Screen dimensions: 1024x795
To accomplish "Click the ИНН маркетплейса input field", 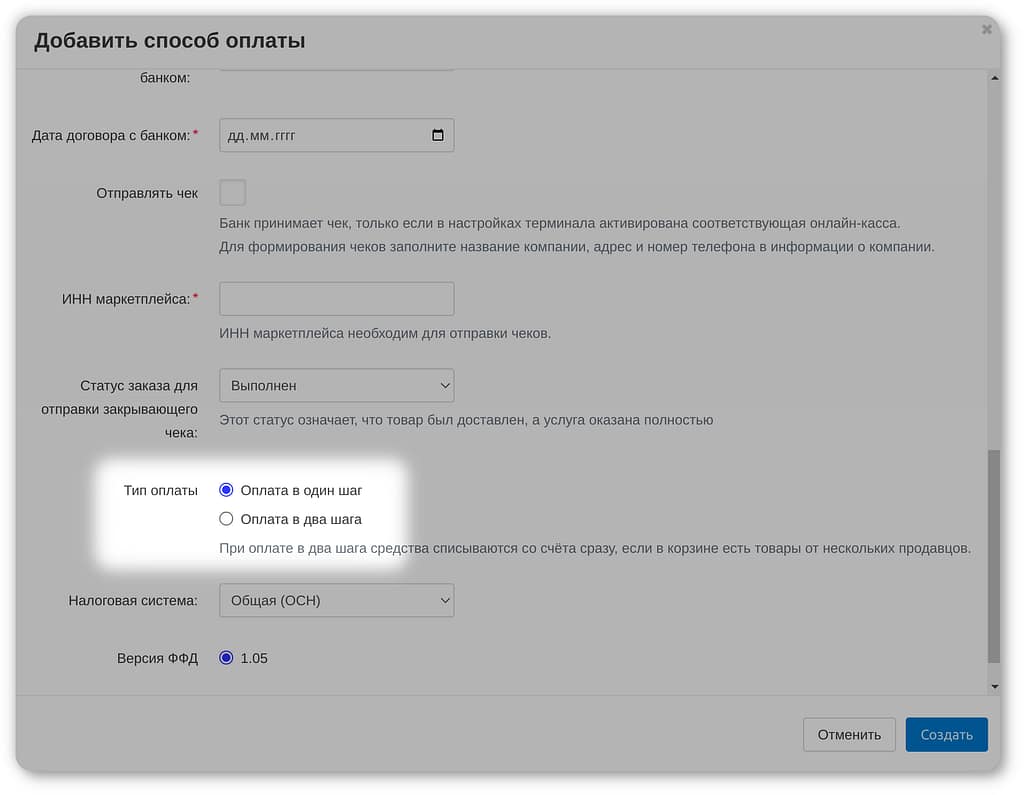I will pos(336,299).
